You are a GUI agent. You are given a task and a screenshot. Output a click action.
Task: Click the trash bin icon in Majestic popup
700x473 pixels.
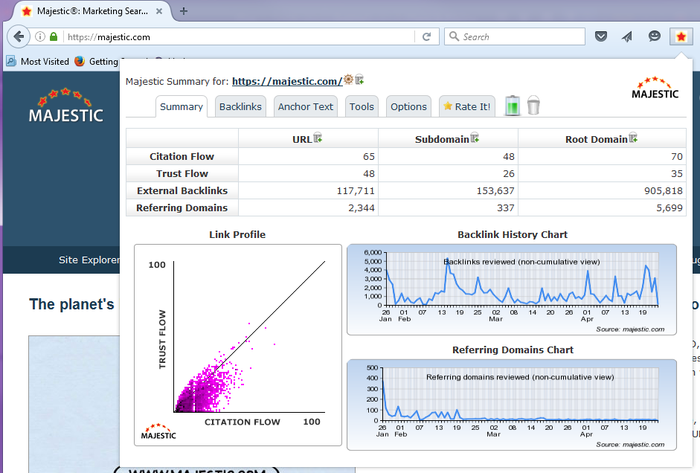[534, 106]
